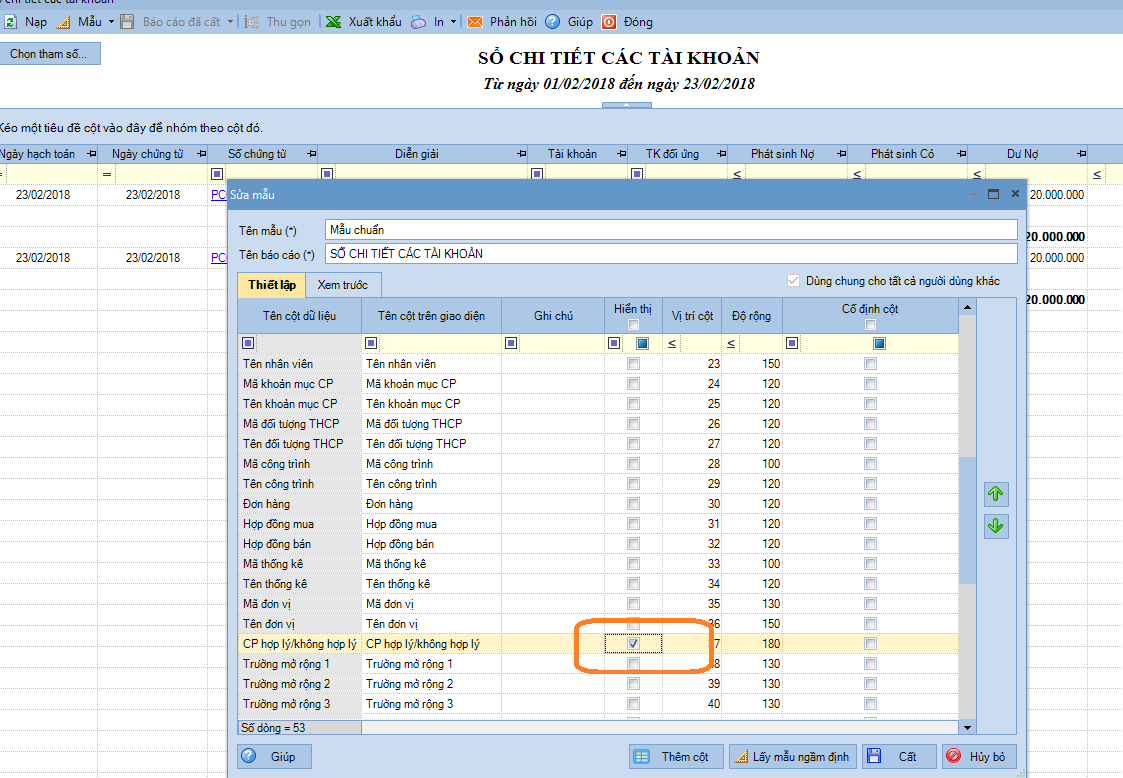Switch to the Xem trước tab
The height and width of the screenshot is (778, 1123).
point(342,285)
